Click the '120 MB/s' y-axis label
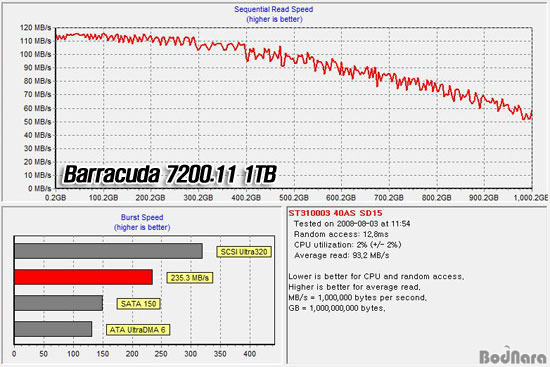Screen dimensions: 550x367 (x=36, y=28)
